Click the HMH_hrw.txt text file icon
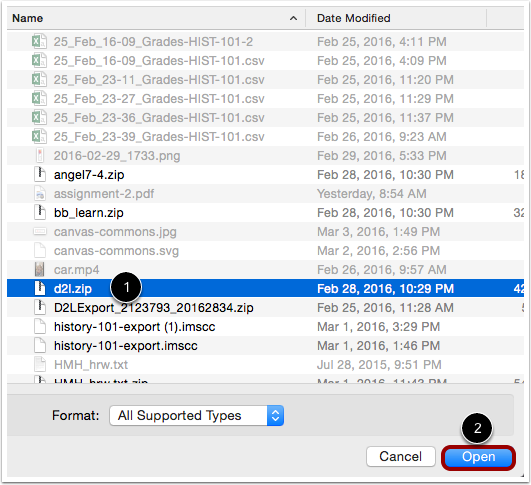The width and height of the screenshot is (531, 485). tap(40, 364)
